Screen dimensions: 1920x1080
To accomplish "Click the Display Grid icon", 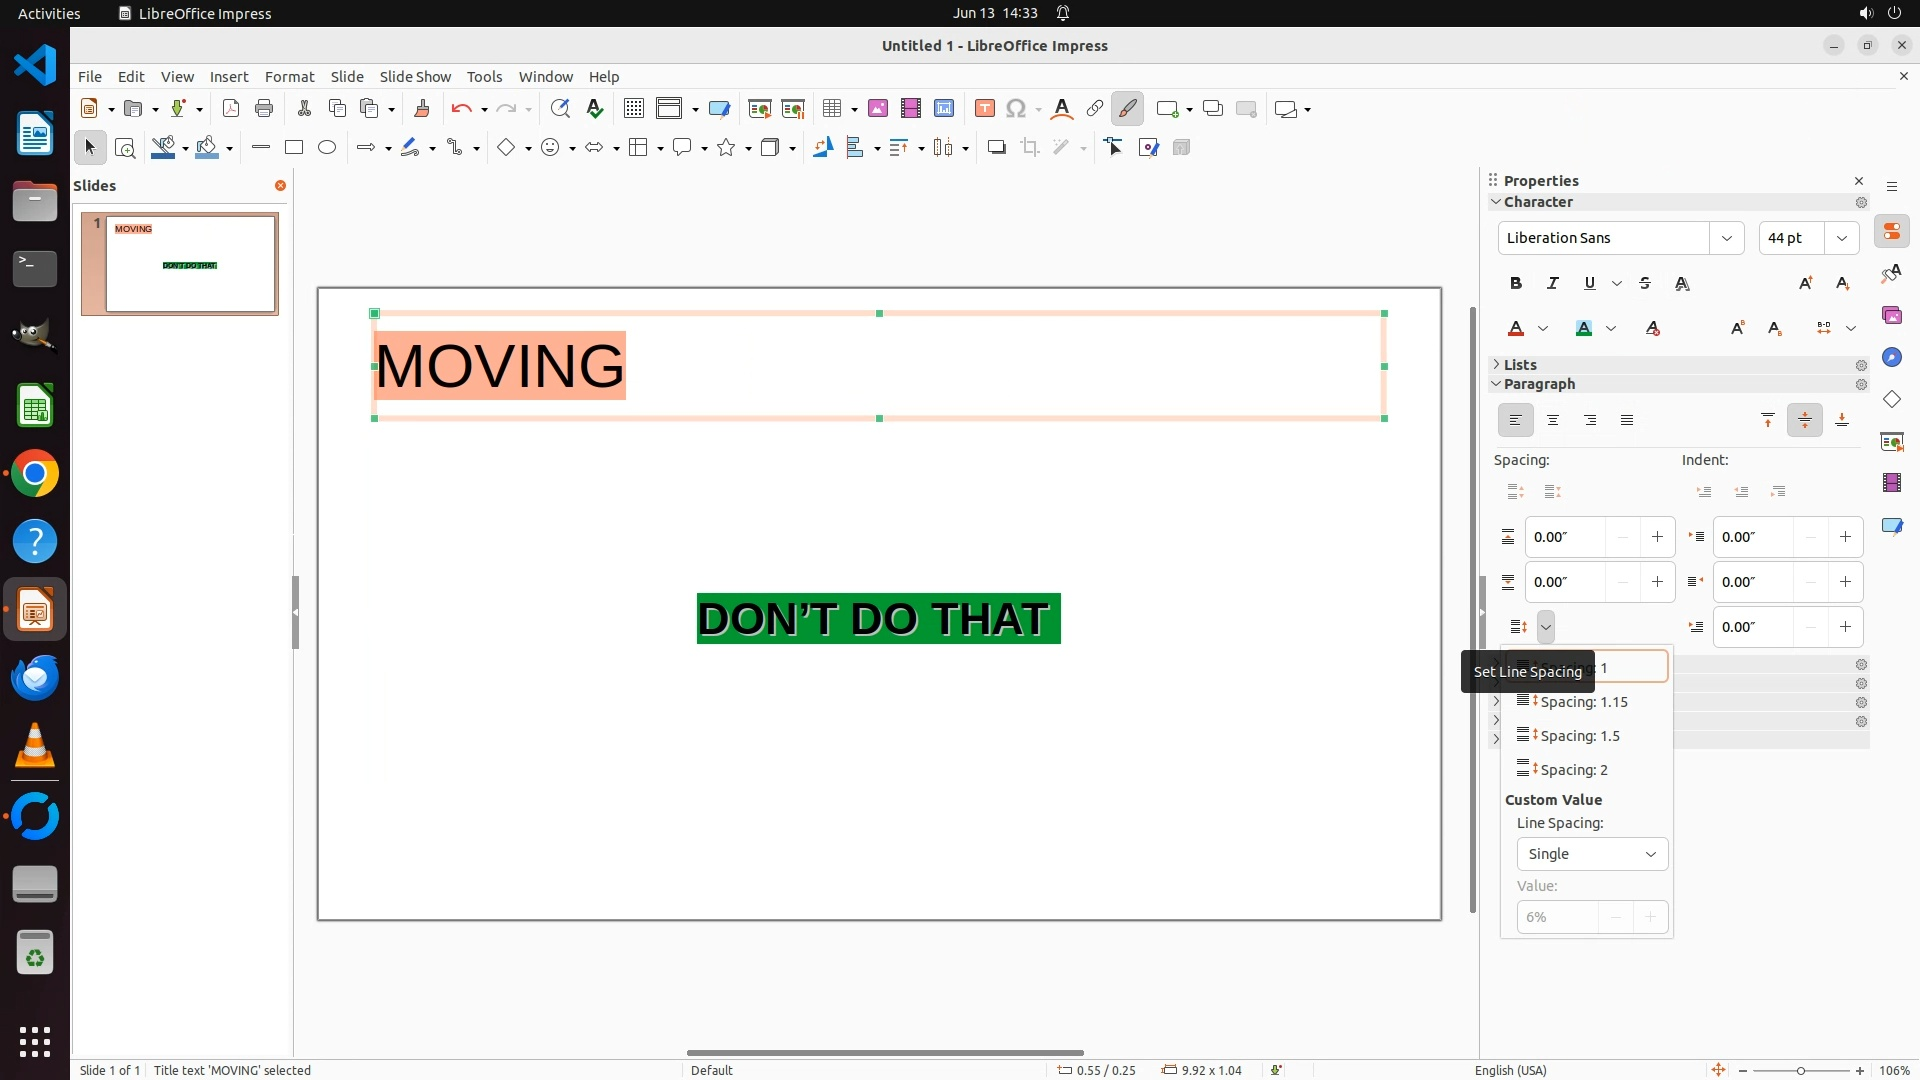I will click(633, 109).
